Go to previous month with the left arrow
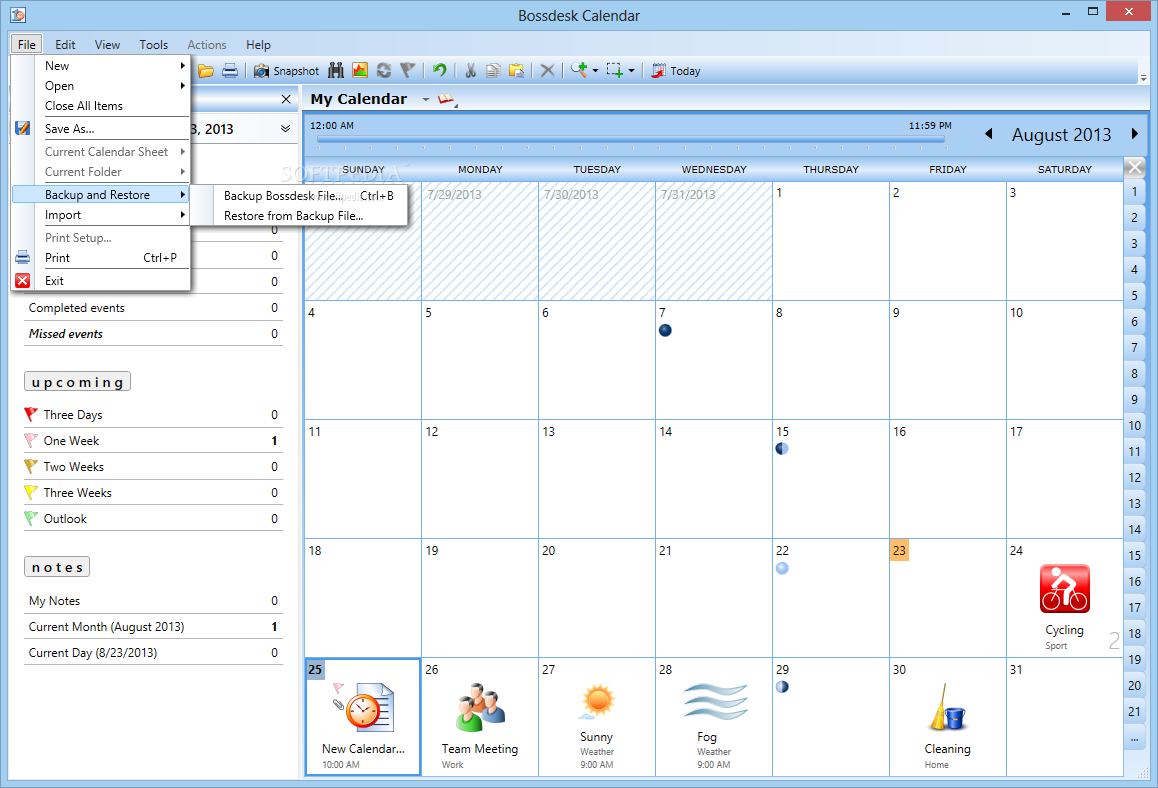1158x788 pixels. (989, 134)
